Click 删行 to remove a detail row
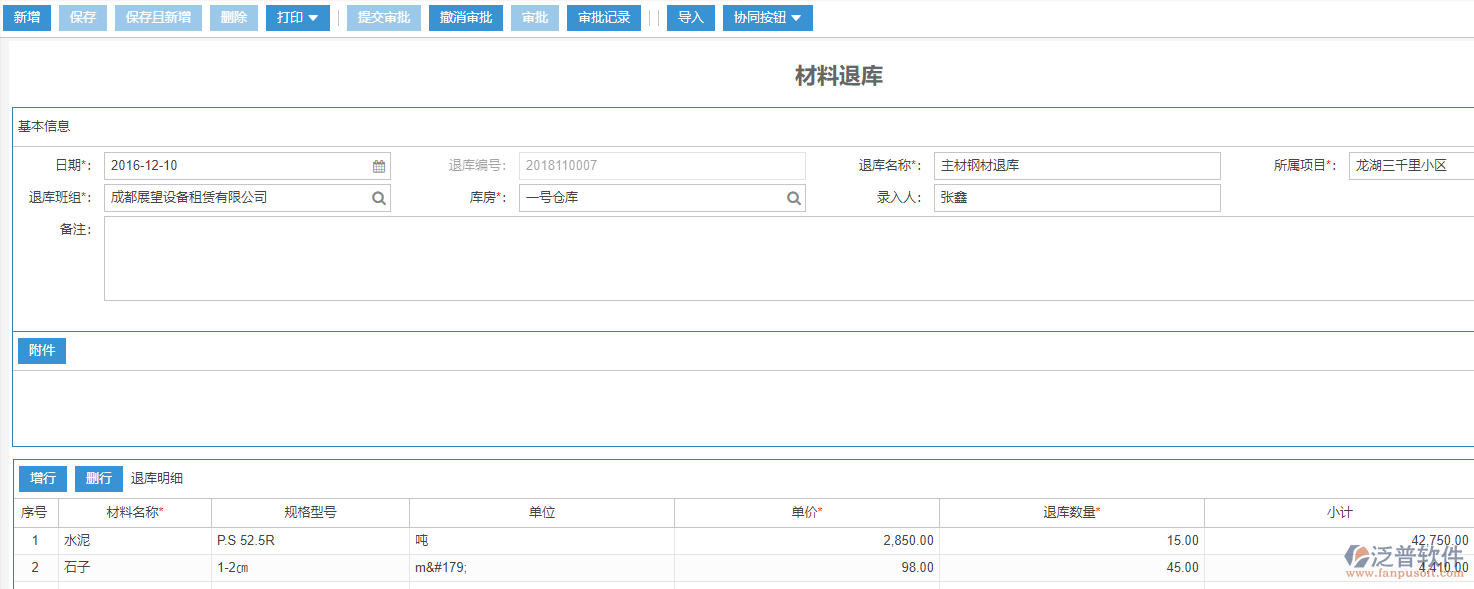 [x=98, y=478]
